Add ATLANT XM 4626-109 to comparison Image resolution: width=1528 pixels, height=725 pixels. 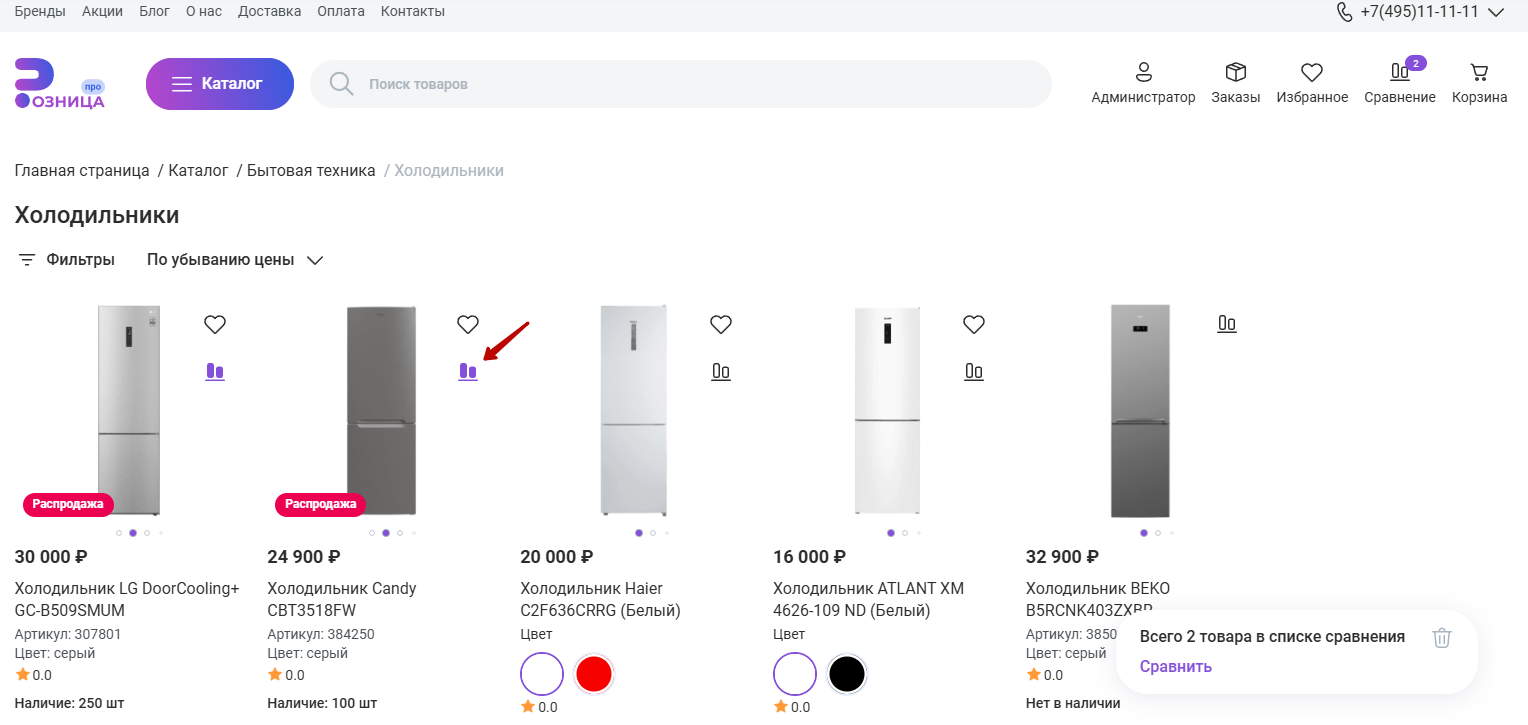click(x=974, y=371)
